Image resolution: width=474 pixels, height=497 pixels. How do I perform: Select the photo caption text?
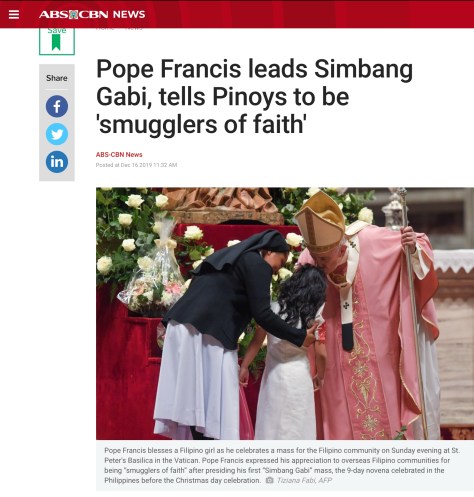tap(282, 465)
